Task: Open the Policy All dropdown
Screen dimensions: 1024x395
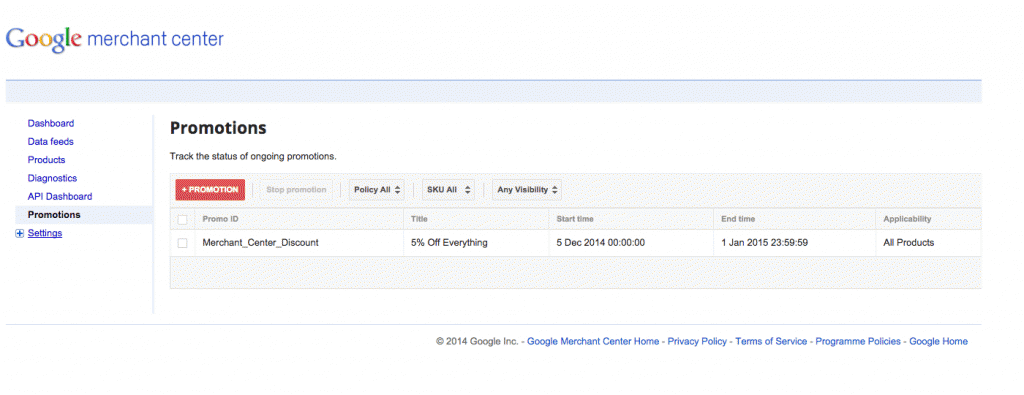Action: (x=377, y=190)
